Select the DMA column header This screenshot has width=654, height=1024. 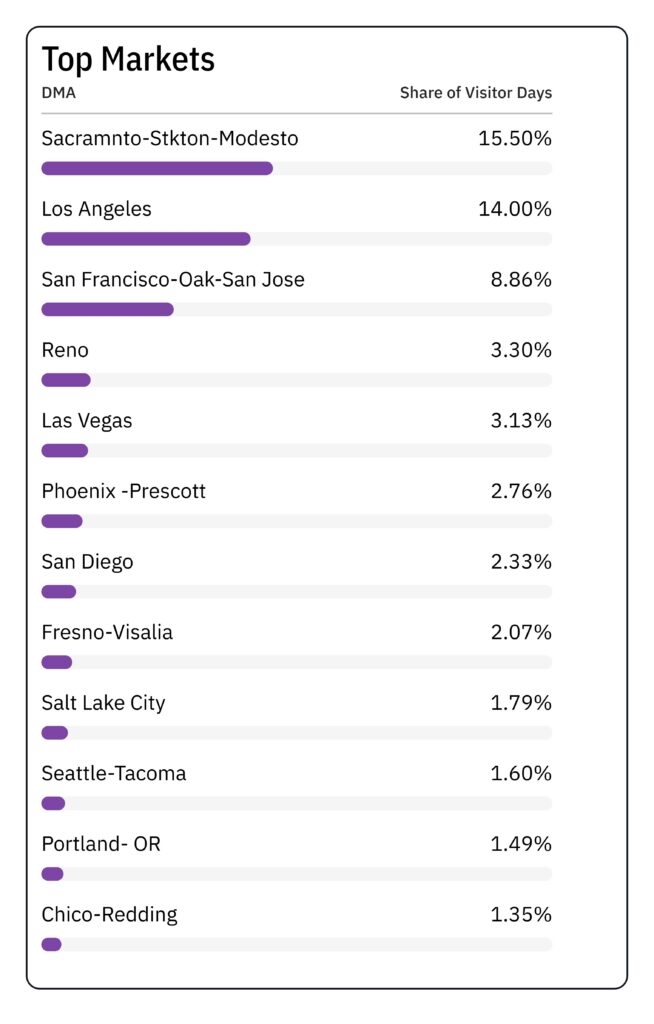[x=59, y=93]
